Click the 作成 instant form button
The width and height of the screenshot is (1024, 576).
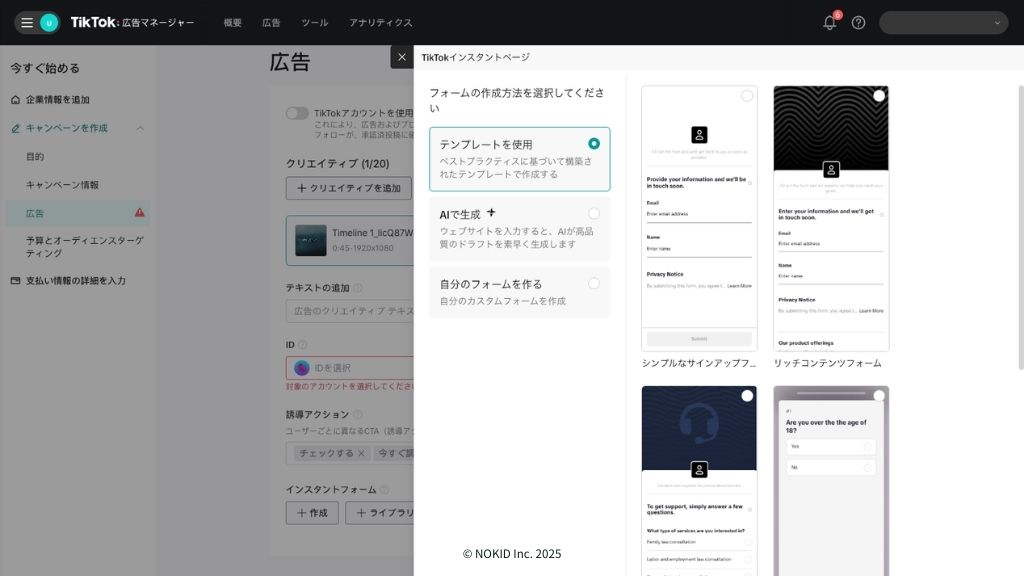point(312,513)
